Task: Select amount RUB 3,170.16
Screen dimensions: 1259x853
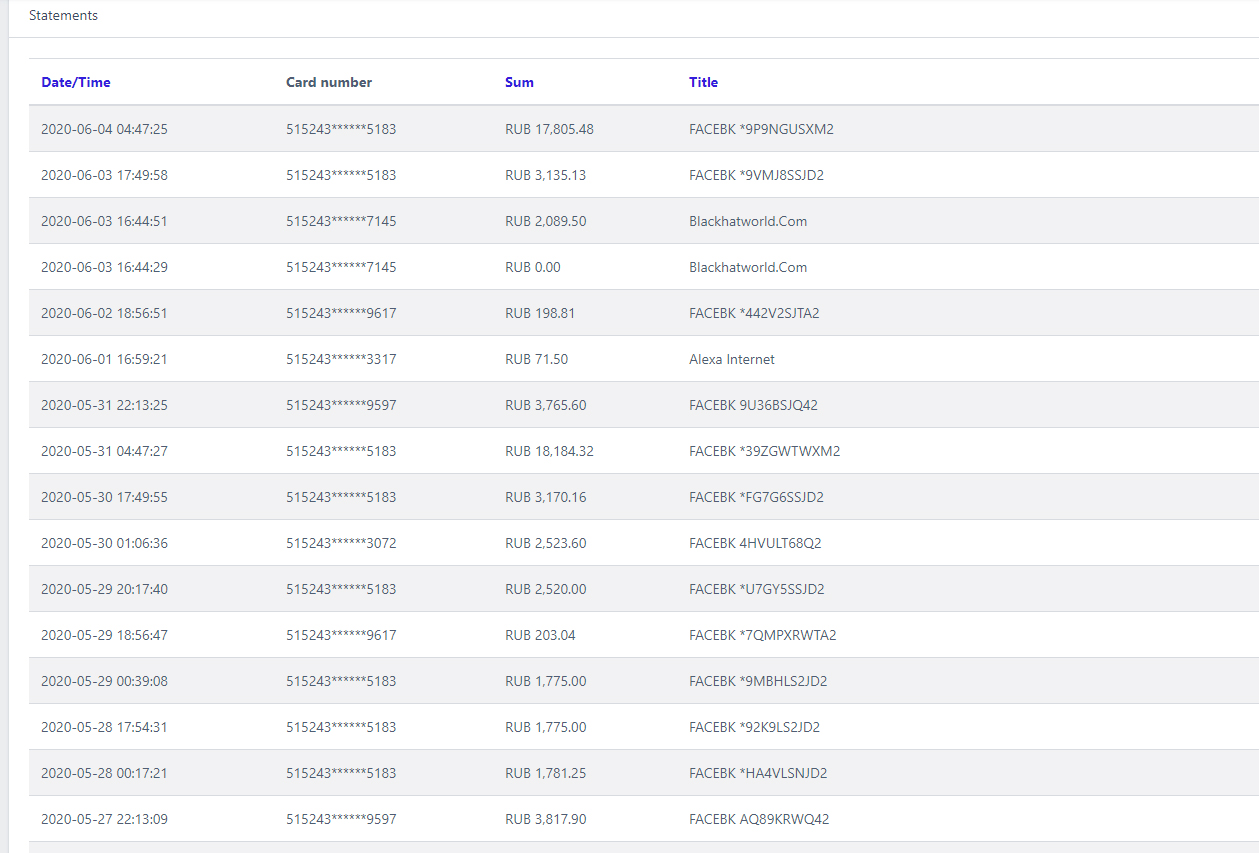Action: [545, 497]
